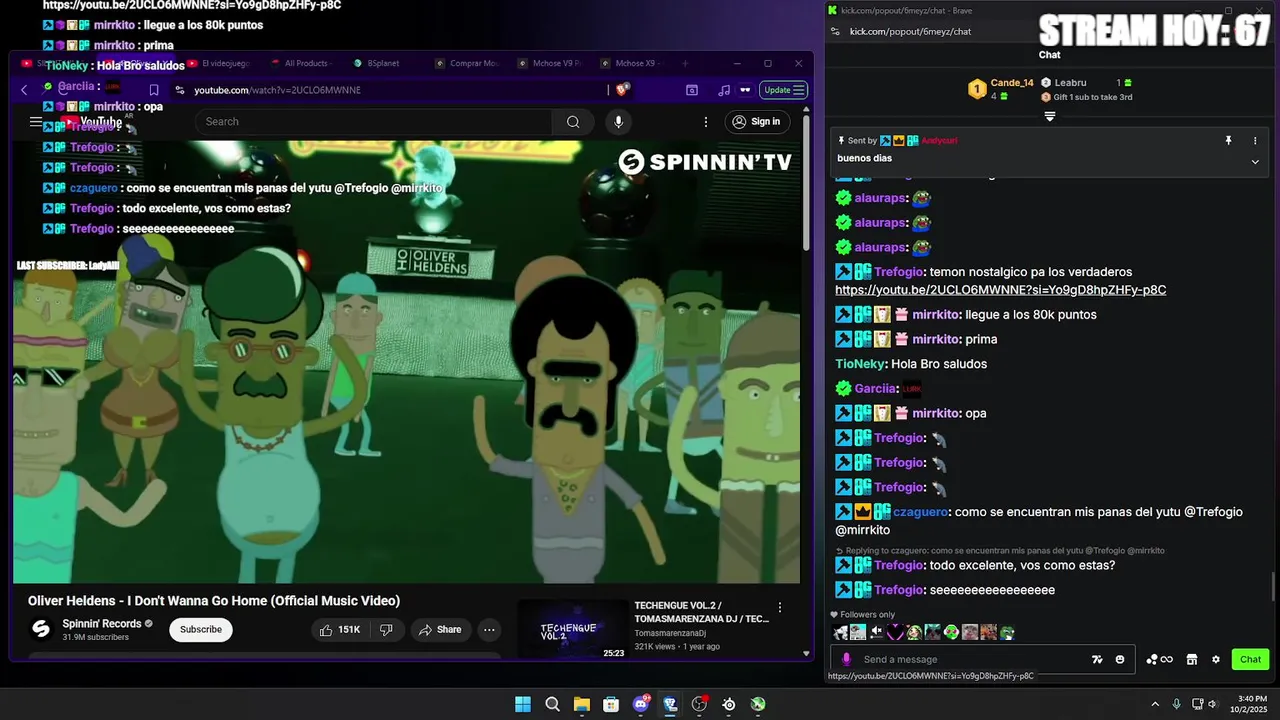The image size is (1280, 720).
Task: Open the El videojuego browser tab
Action: tap(225, 63)
